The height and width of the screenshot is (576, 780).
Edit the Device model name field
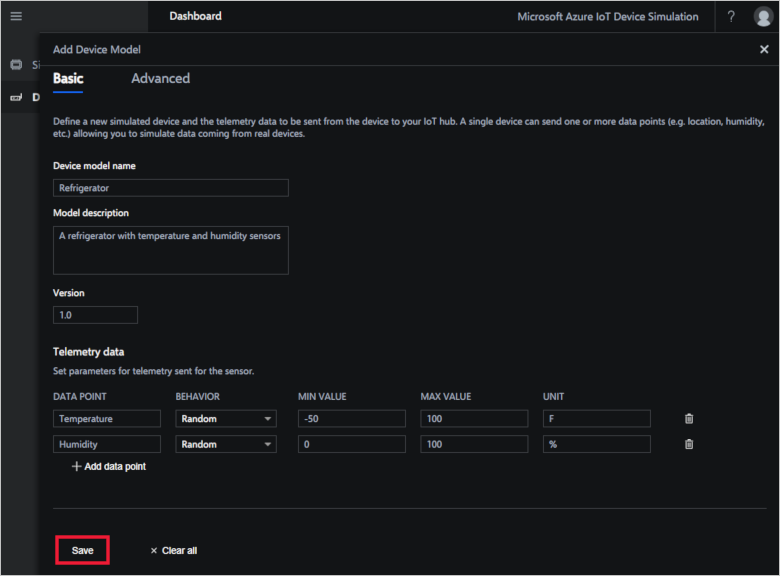(x=171, y=188)
